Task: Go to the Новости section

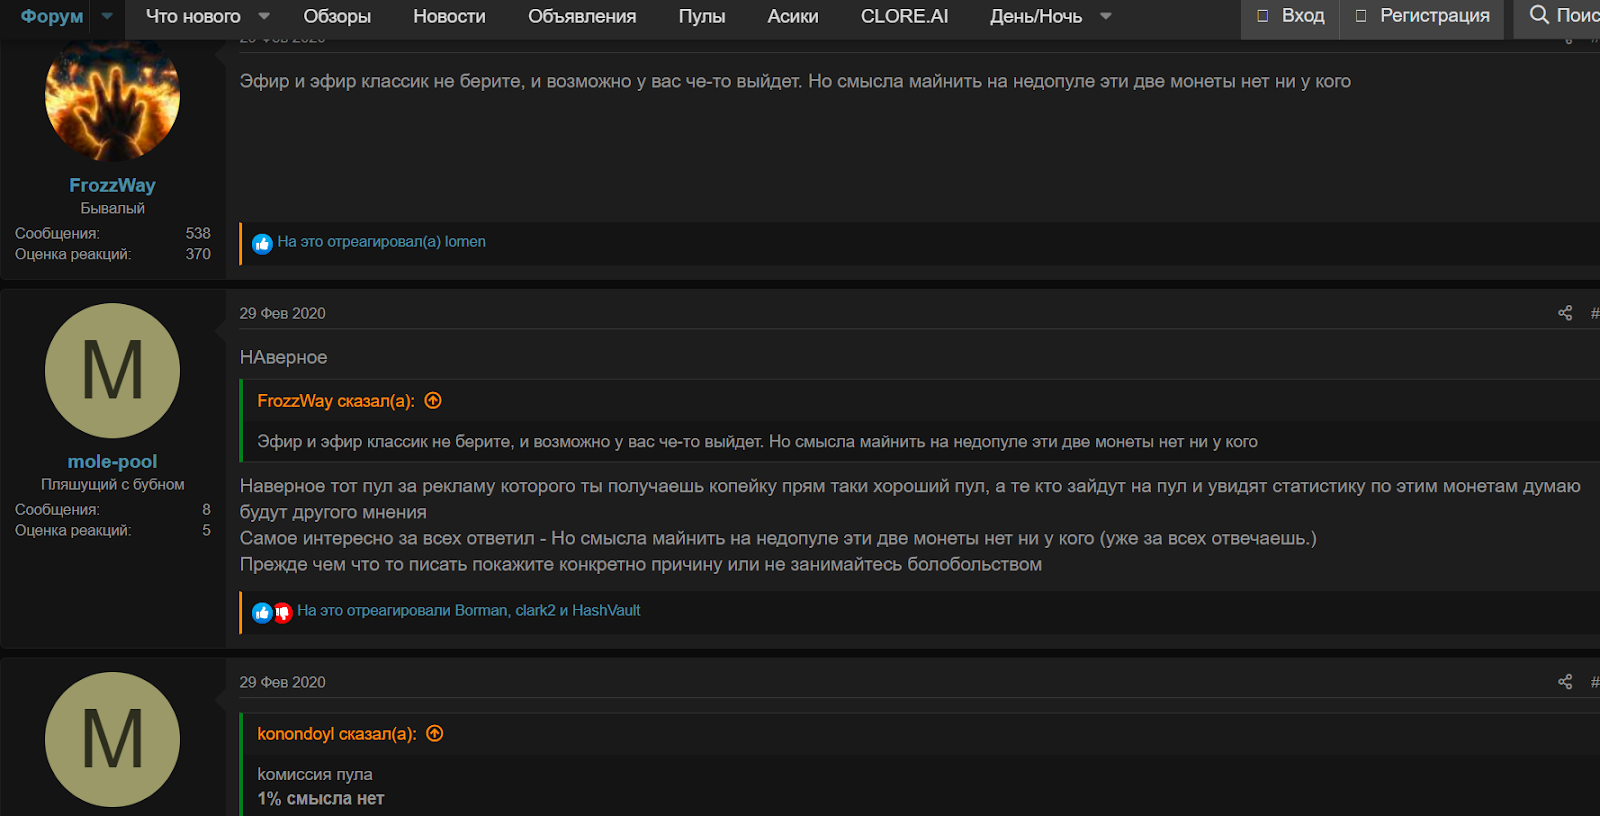Action: coord(449,16)
